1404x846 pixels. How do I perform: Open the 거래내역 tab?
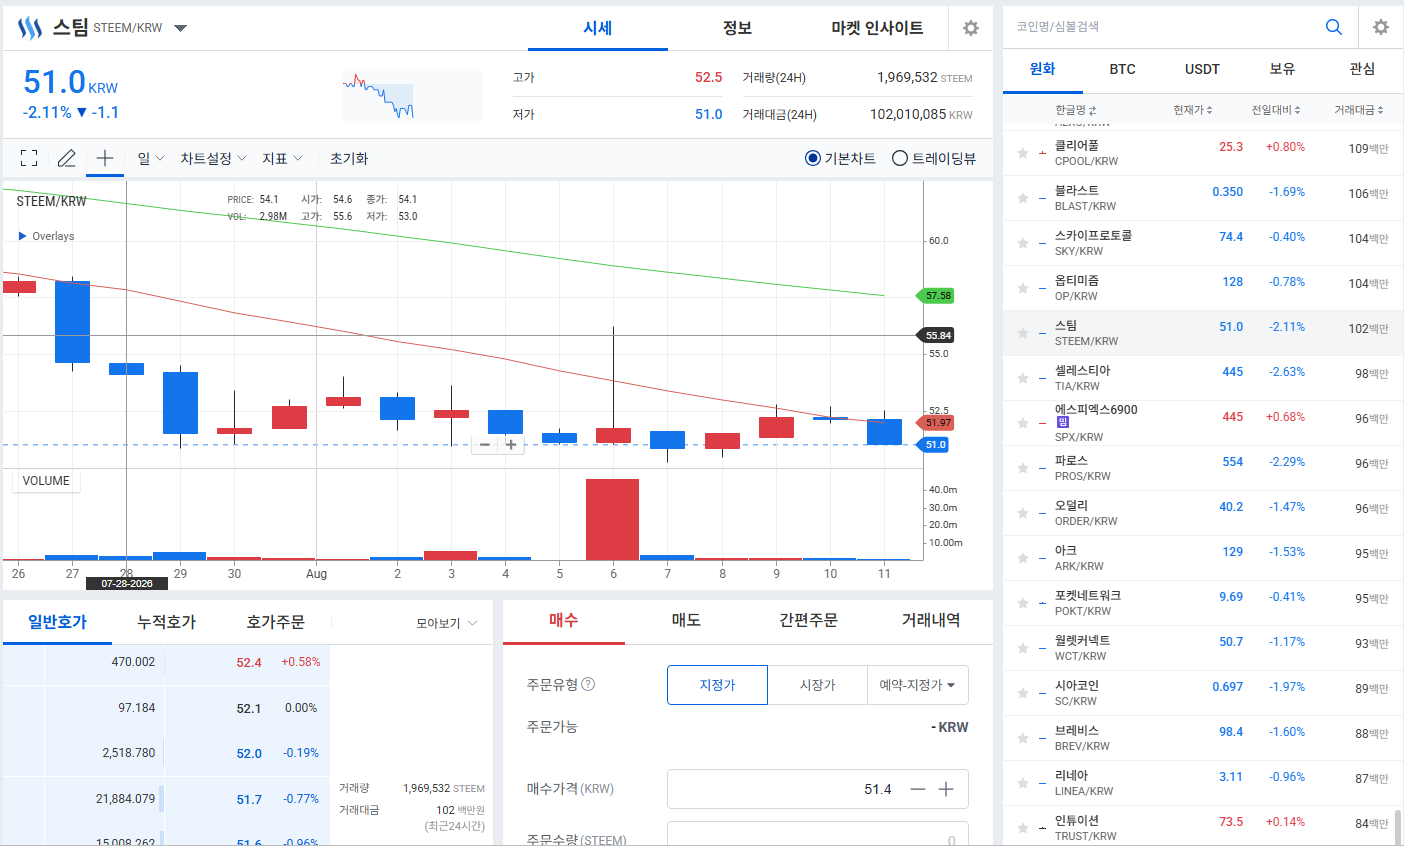[931, 621]
